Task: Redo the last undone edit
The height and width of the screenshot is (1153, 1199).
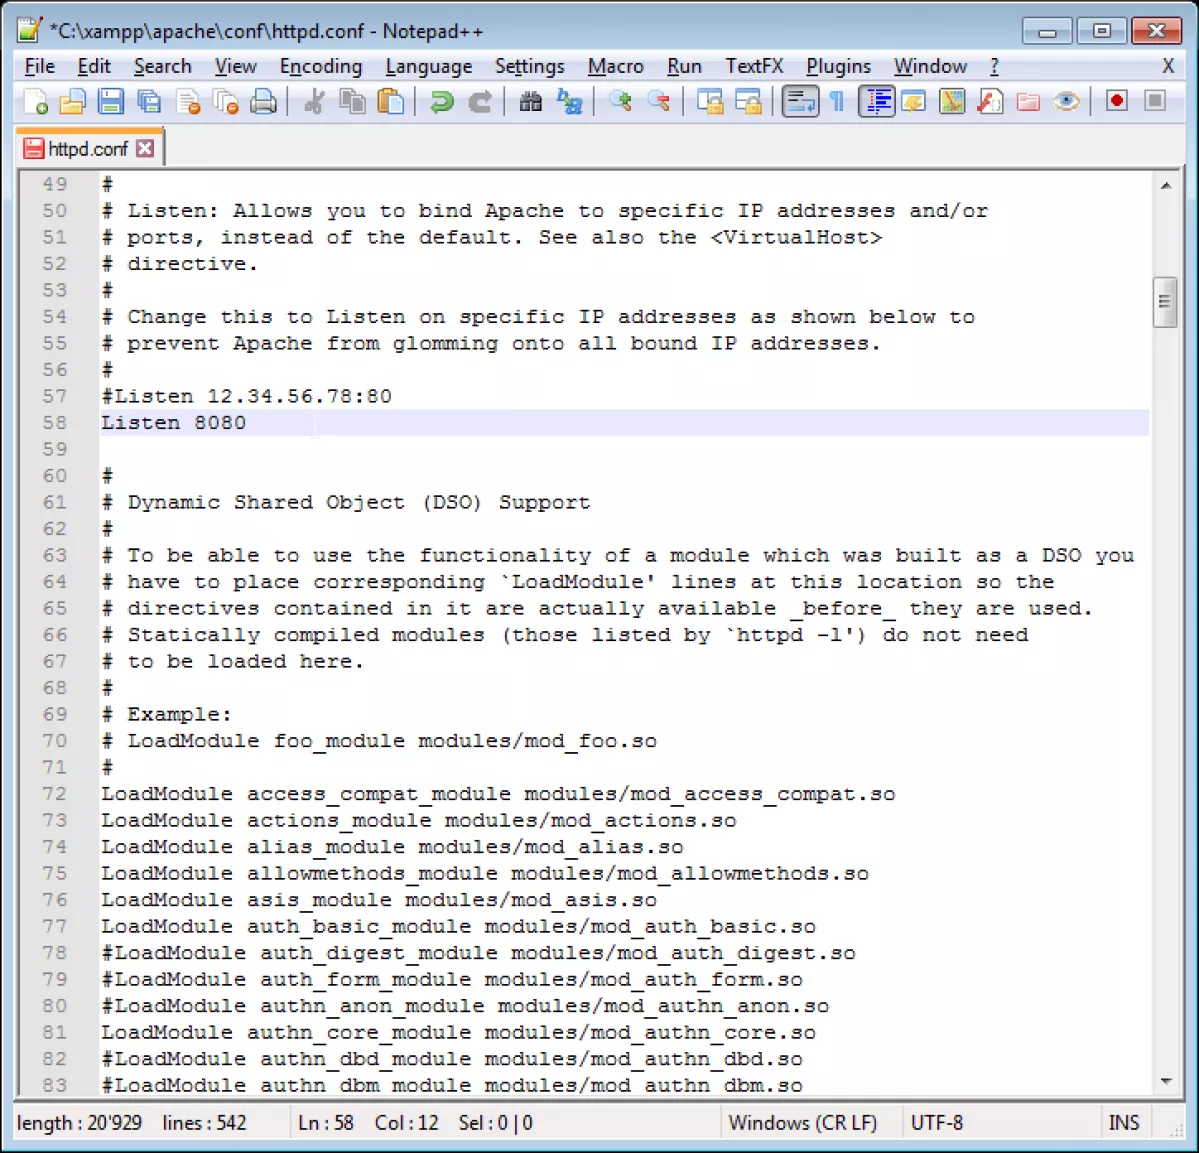Action: tap(479, 102)
